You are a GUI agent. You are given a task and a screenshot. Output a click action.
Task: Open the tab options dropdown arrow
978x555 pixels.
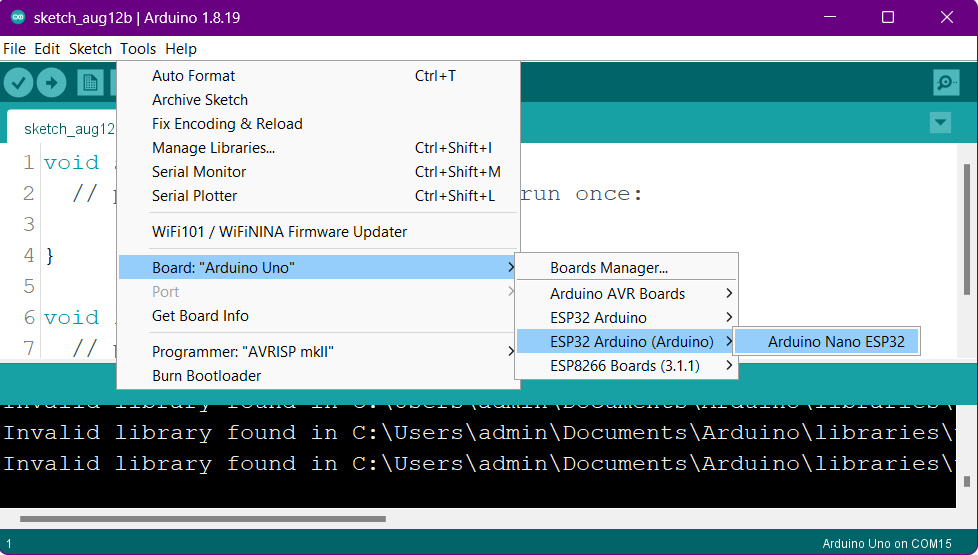click(940, 123)
